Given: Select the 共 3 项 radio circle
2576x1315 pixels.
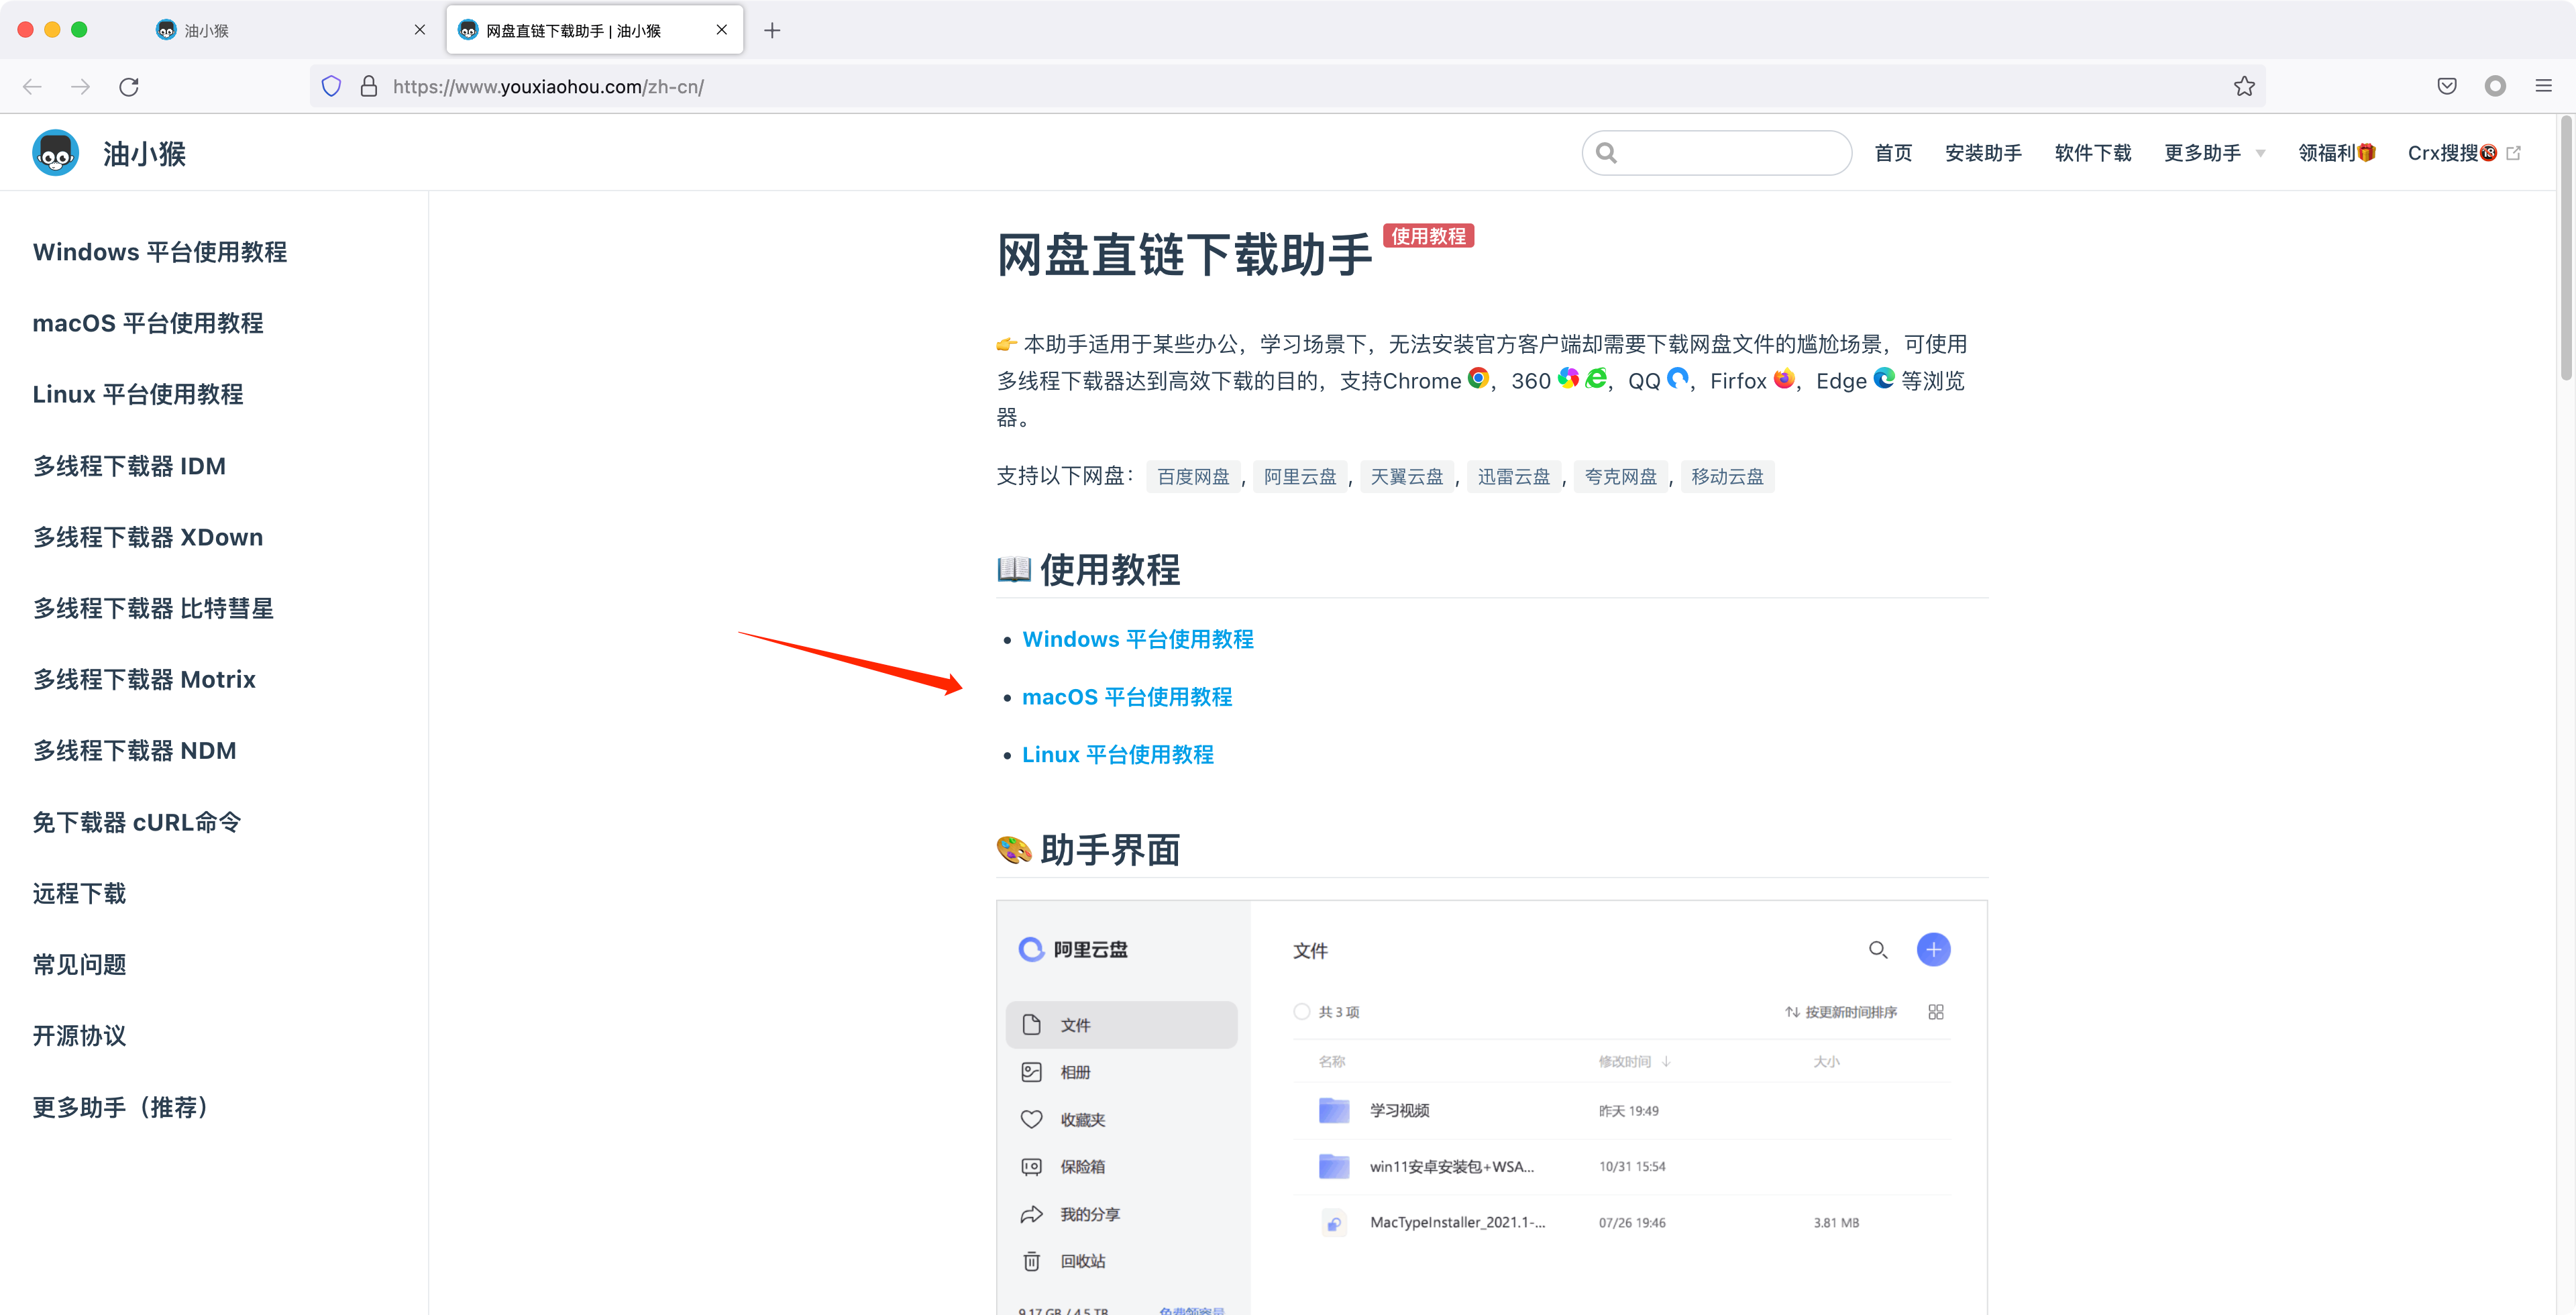Looking at the screenshot, I should pos(1301,1012).
